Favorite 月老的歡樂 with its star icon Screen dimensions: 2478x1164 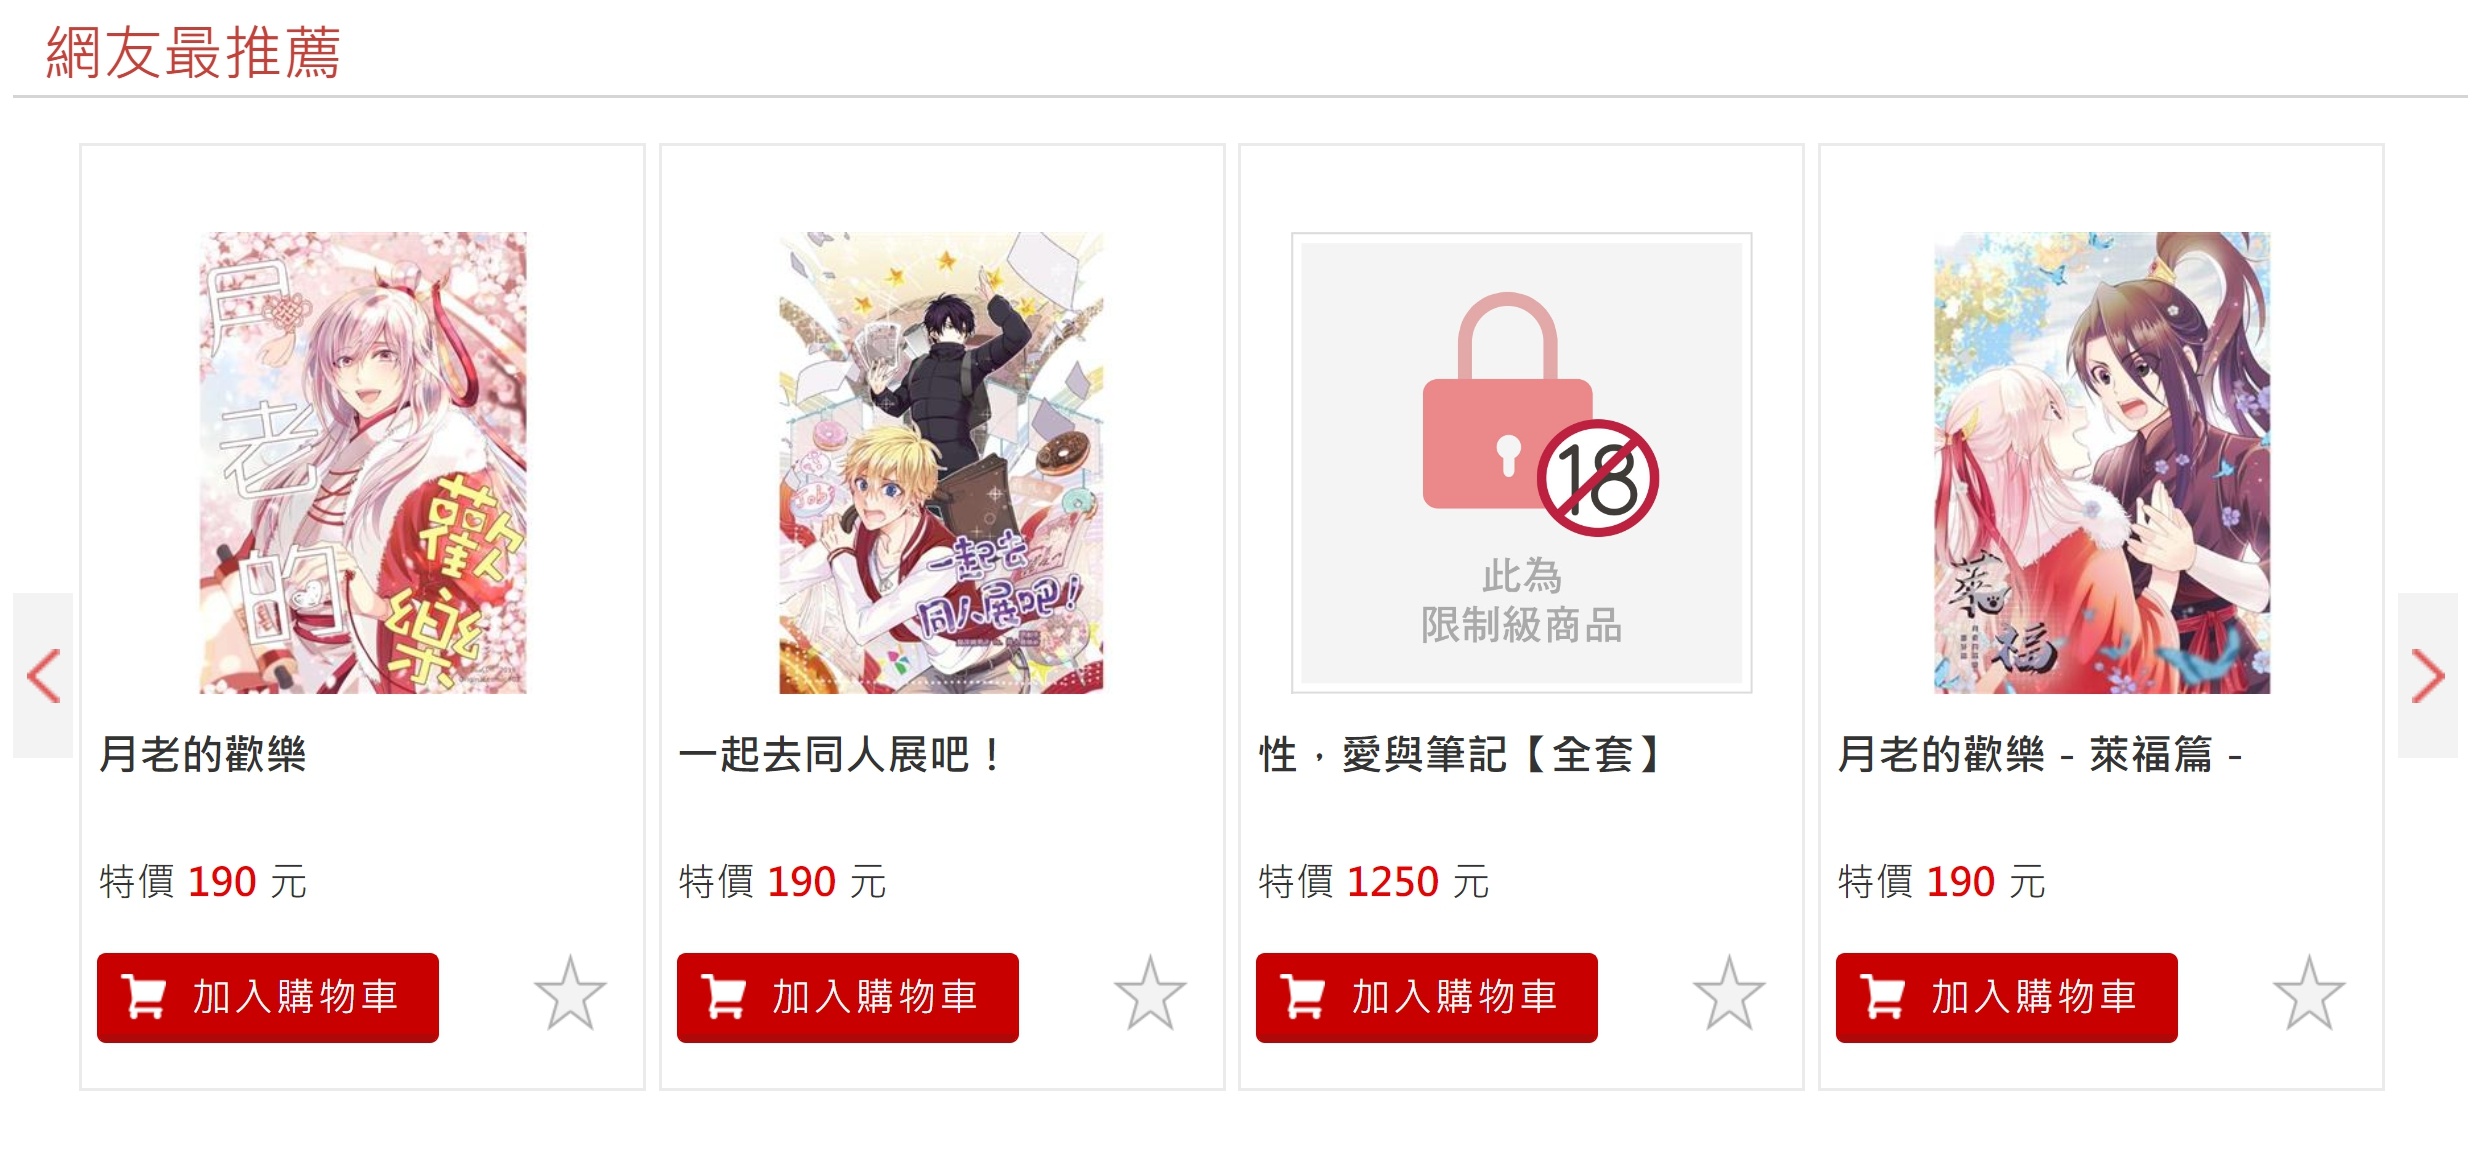point(570,993)
